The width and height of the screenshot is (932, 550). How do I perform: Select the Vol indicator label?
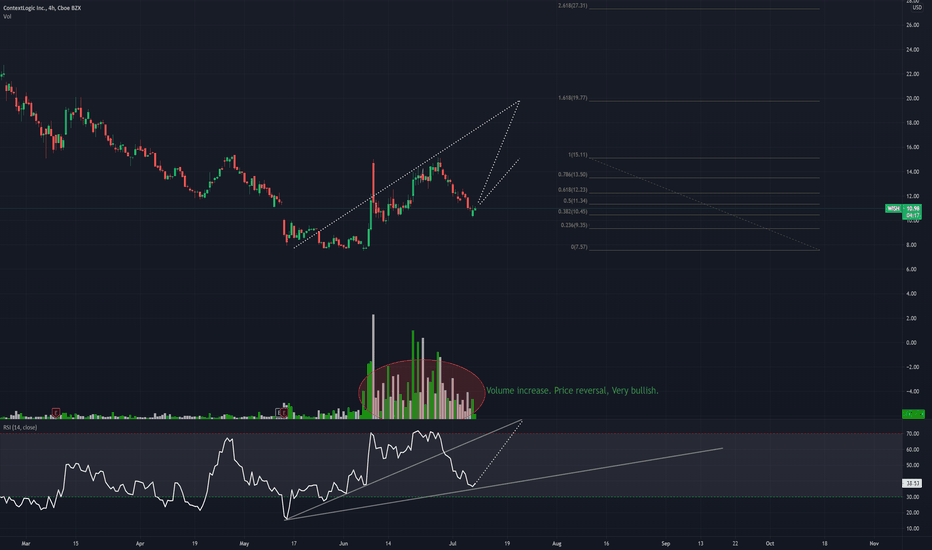coord(7,17)
